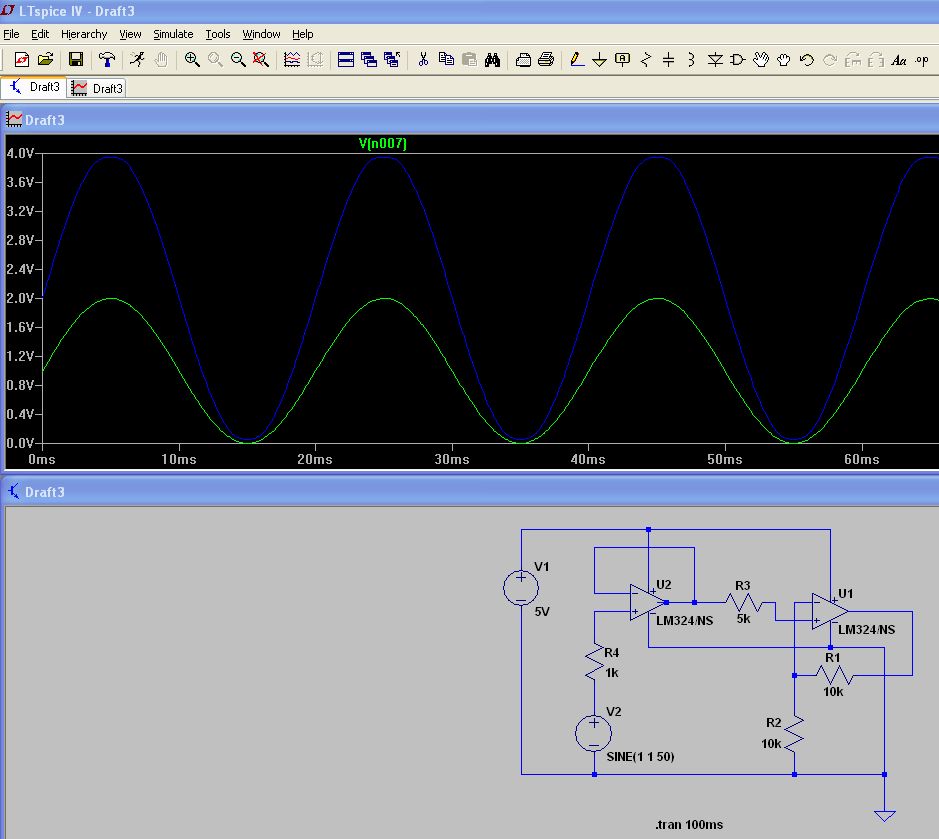Click the Cut scissors icon
This screenshot has height=839, width=939.
pos(423,60)
